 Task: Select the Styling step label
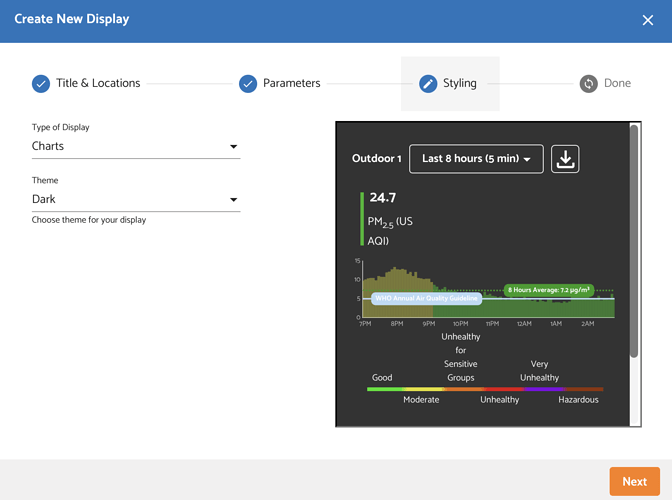coord(459,83)
